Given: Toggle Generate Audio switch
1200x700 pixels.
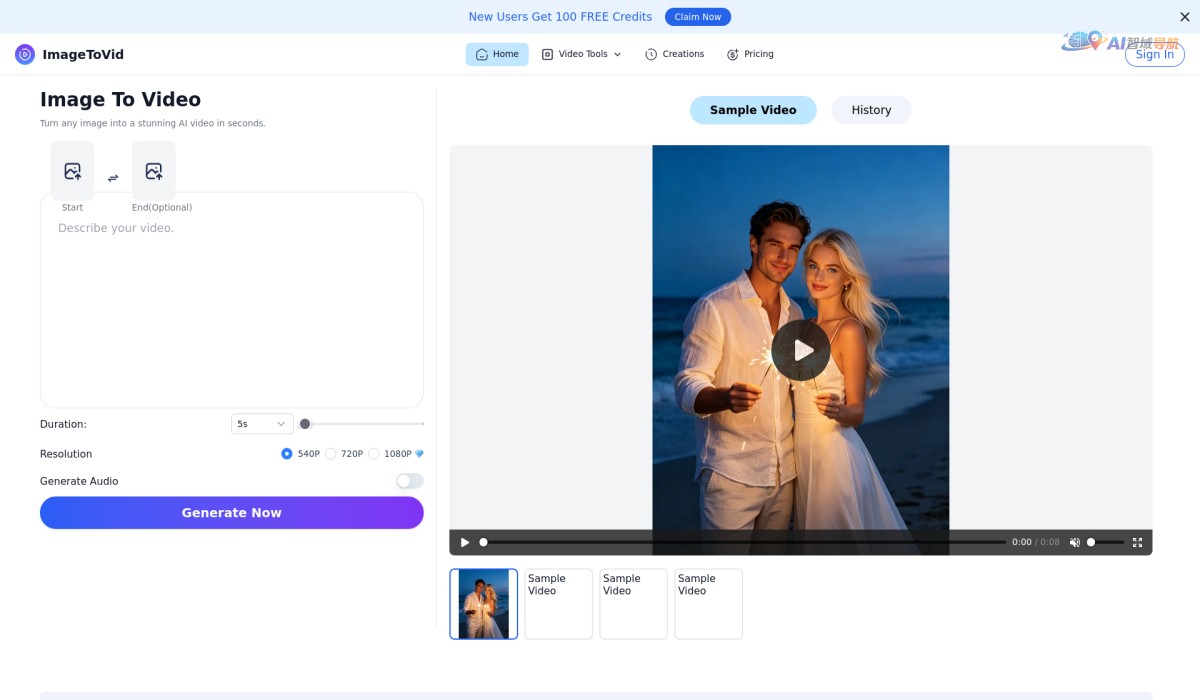Looking at the screenshot, I should (x=410, y=481).
